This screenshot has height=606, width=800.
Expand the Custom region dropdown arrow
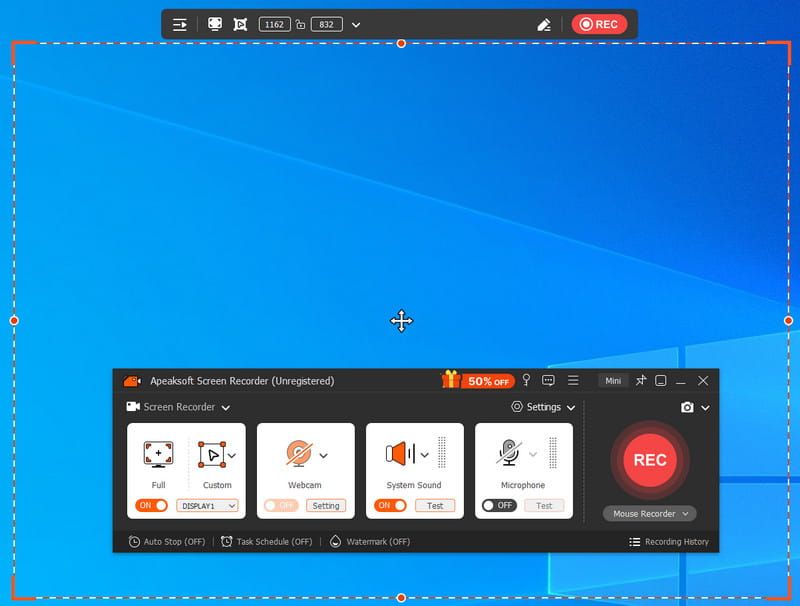click(x=232, y=456)
